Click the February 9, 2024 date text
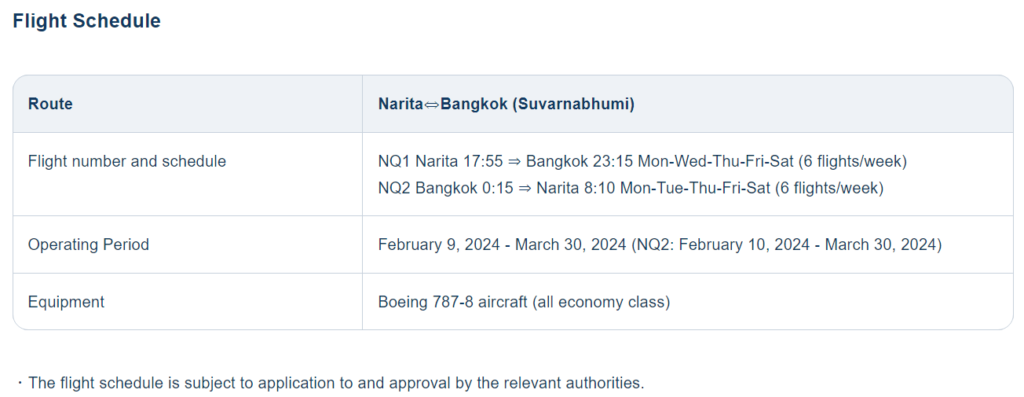 [441, 245]
